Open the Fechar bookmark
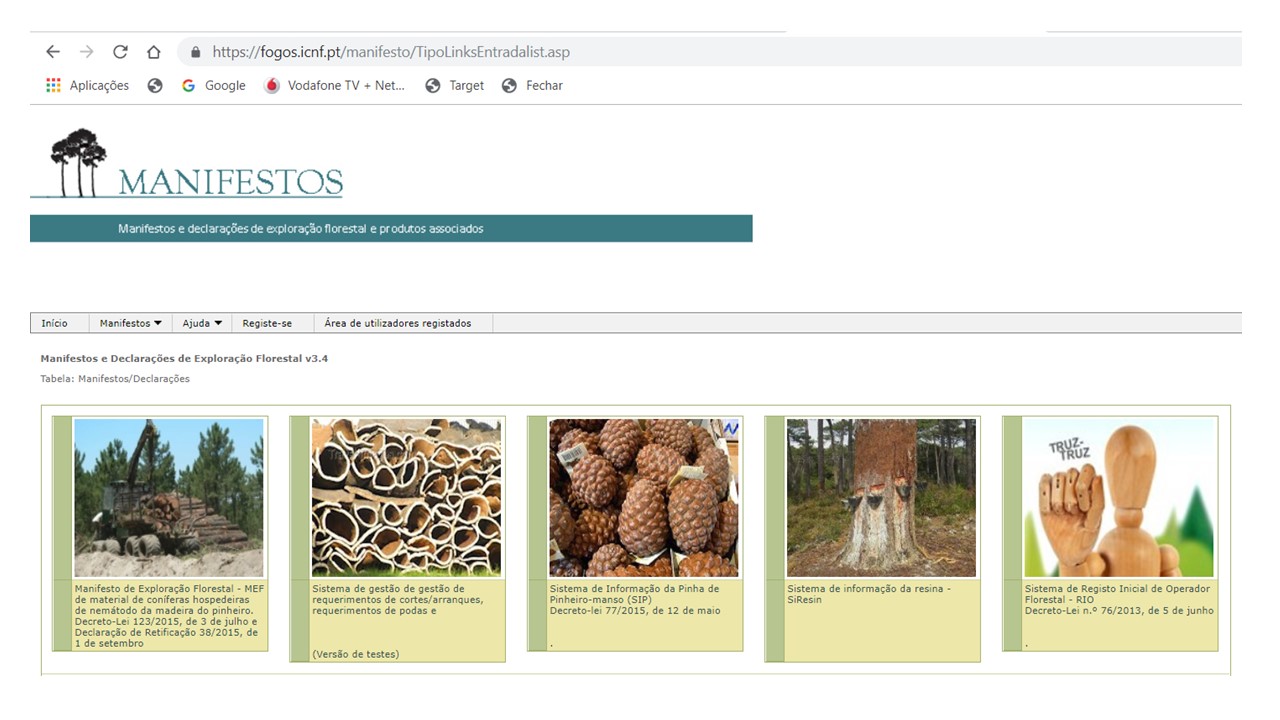The height and width of the screenshot is (720, 1280). 532,86
